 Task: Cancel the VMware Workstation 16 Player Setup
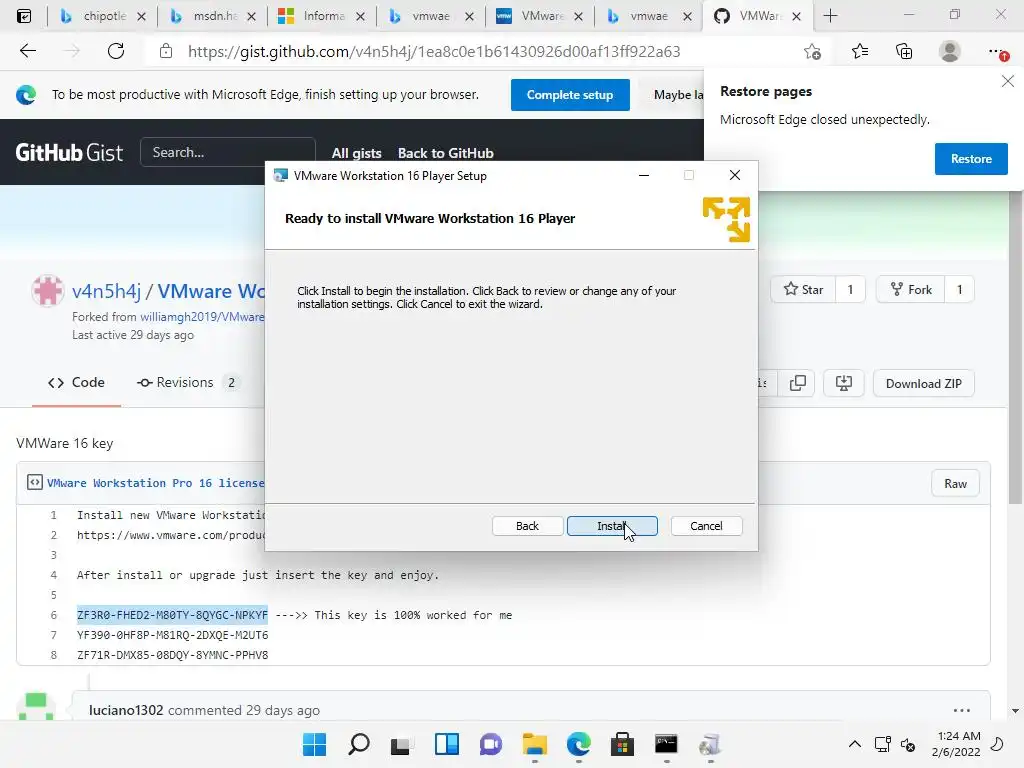[706, 526]
